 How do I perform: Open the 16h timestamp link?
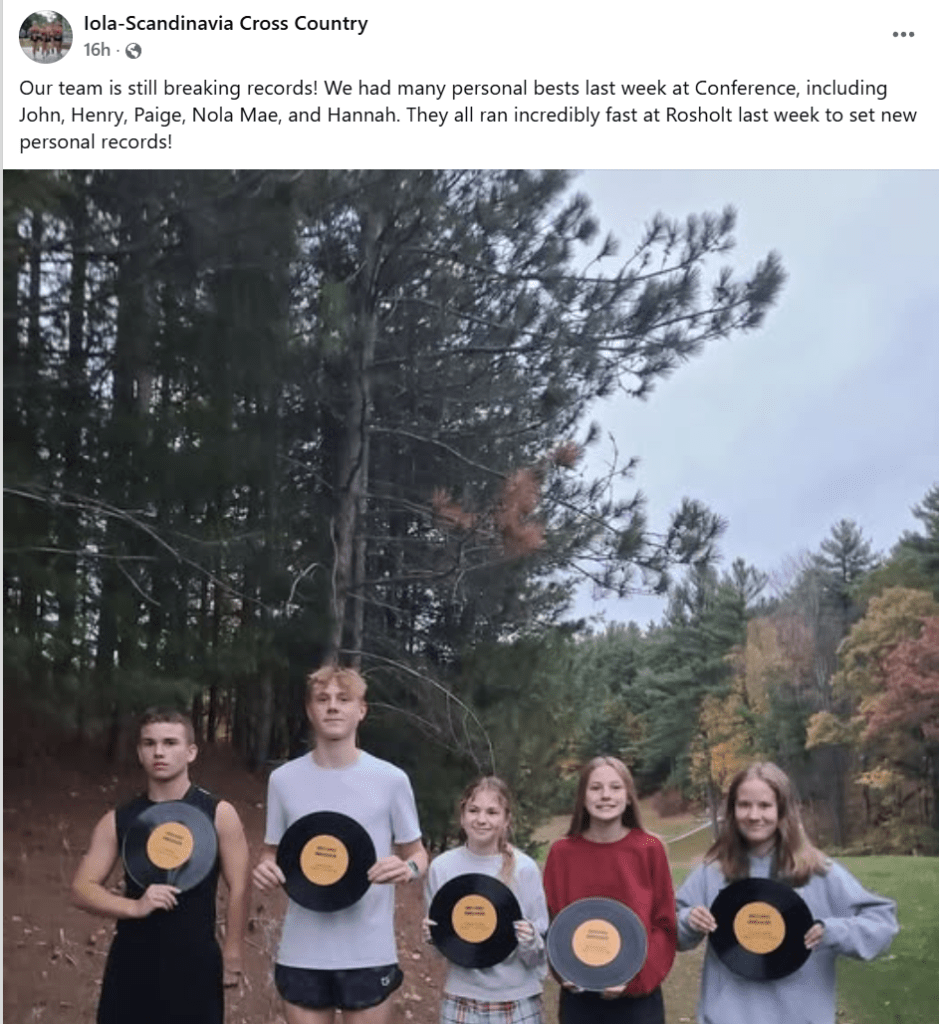point(97,50)
